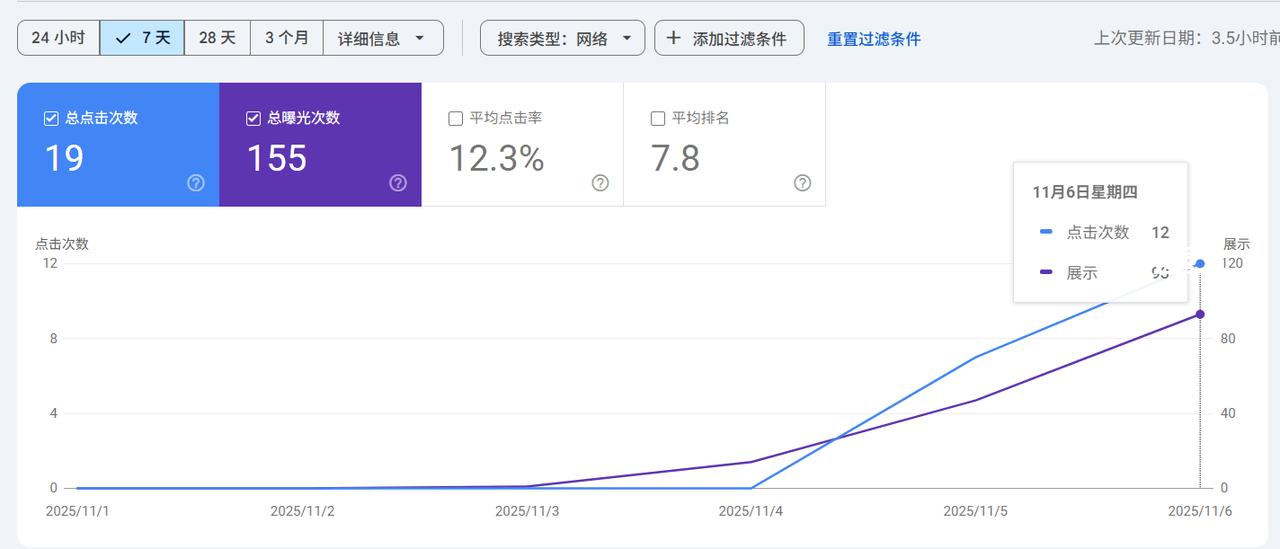Open the 搜索类型：网络 dropdown
This screenshot has height=549, width=1280.
[564, 39]
